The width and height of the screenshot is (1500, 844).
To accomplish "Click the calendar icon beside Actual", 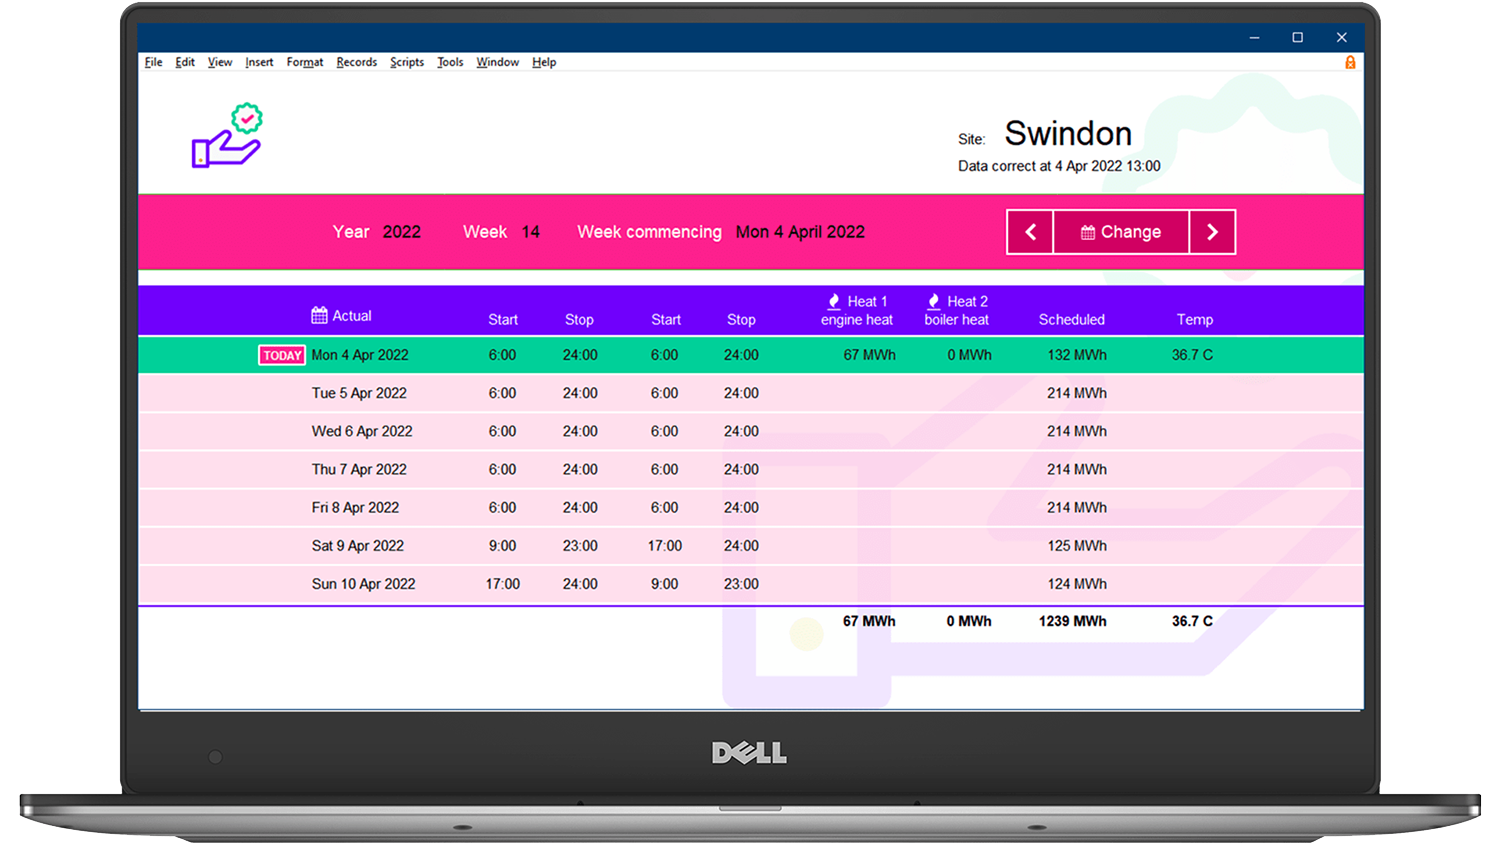I will pos(319,315).
